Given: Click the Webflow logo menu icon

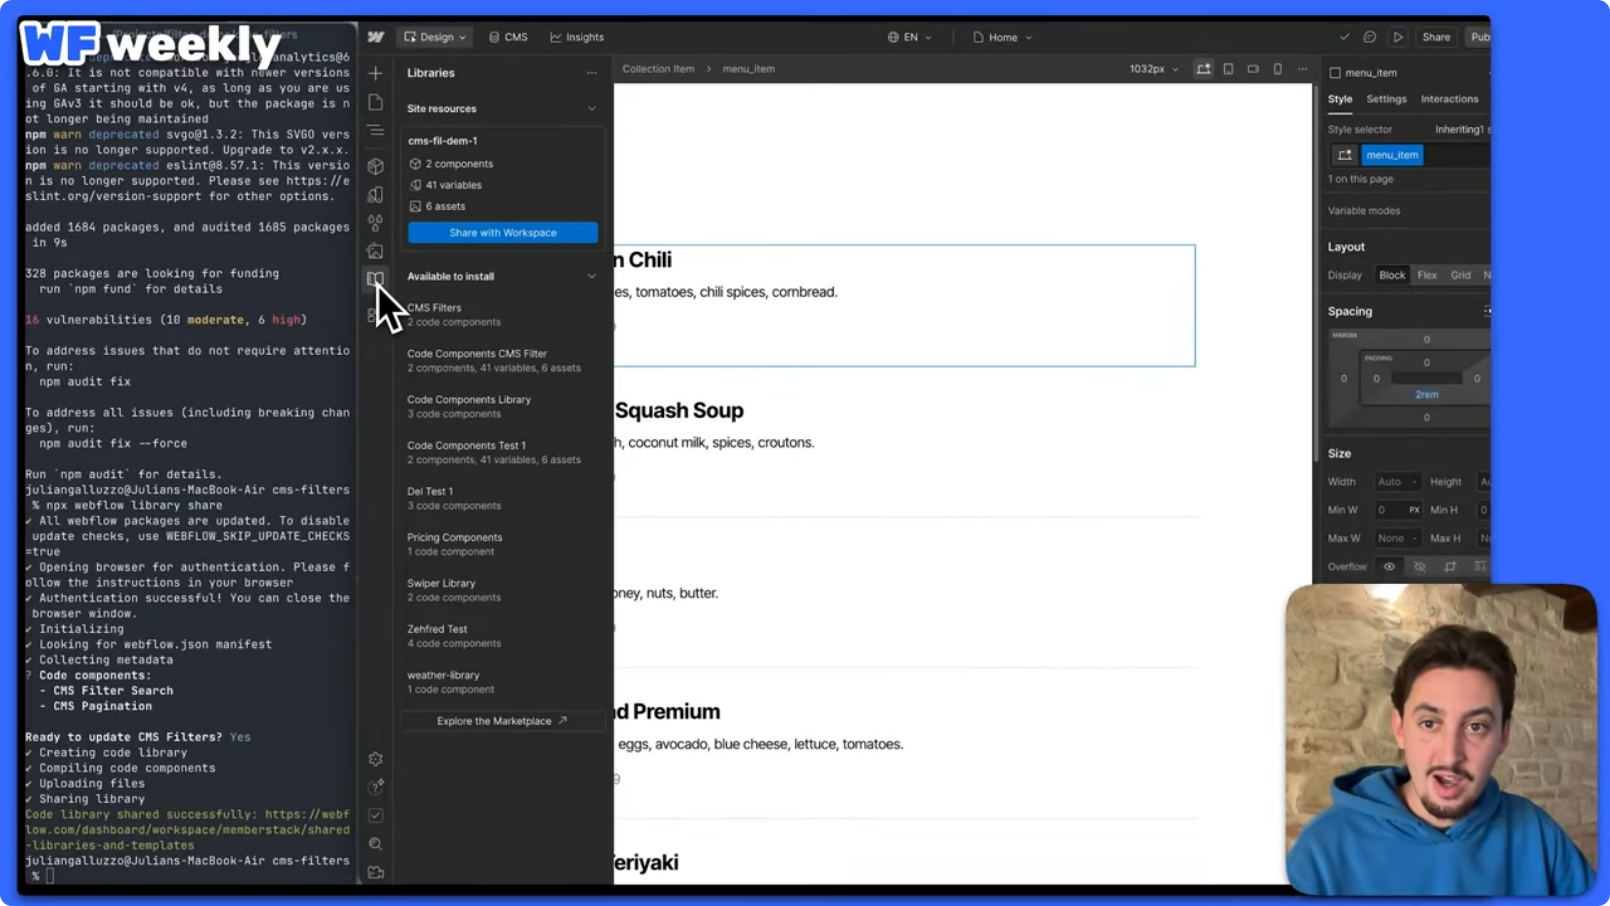Looking at the screenshot, I should (x=376, y=37).
